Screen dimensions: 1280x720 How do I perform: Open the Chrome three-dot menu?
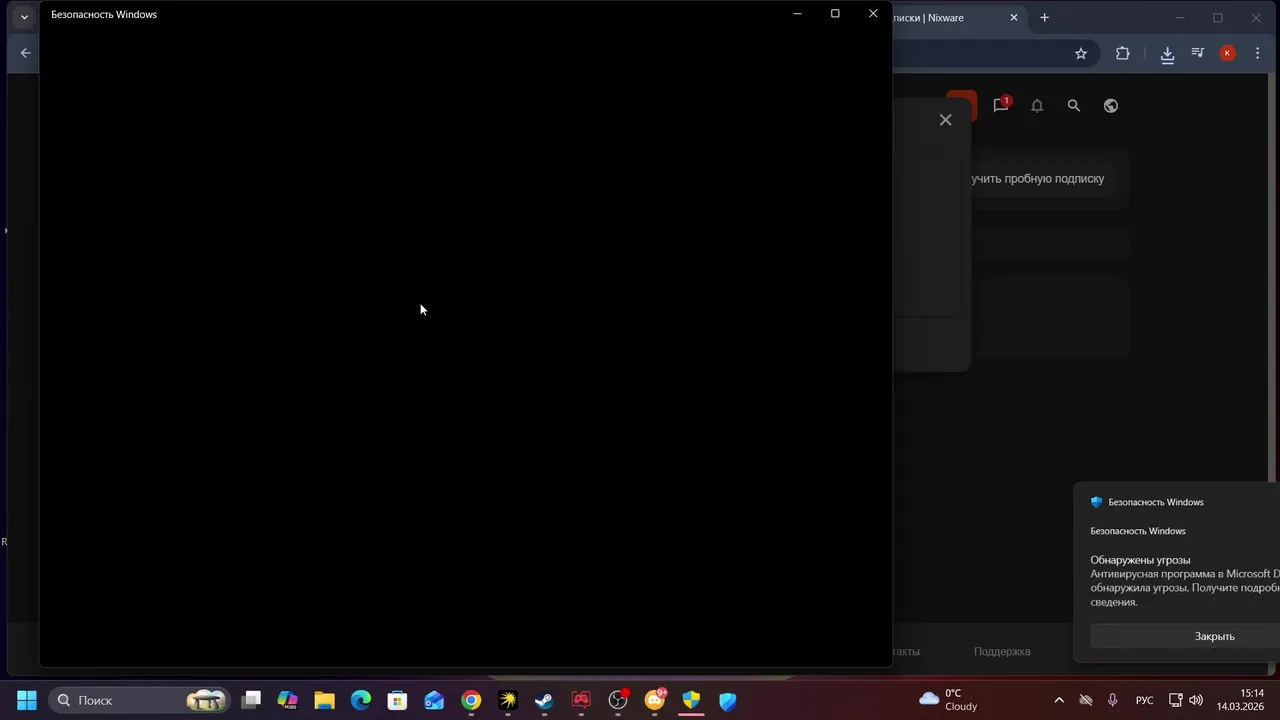click(x=1258, y=53)
